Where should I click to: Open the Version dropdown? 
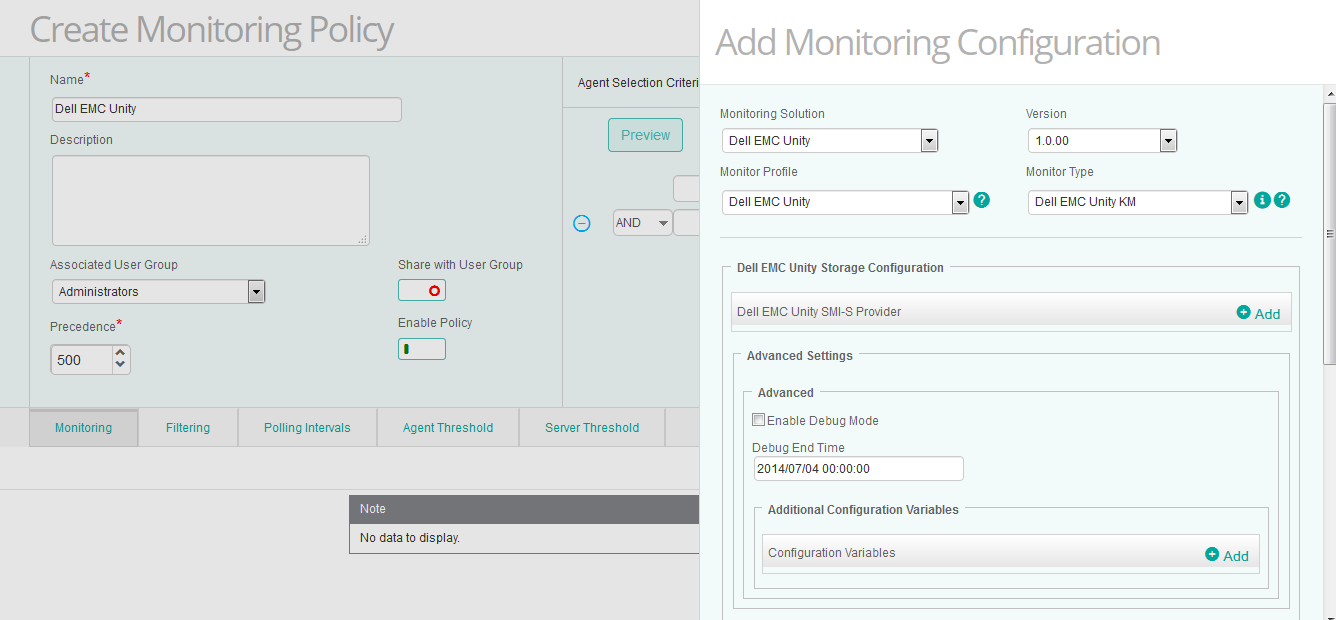coord(1167,140)
